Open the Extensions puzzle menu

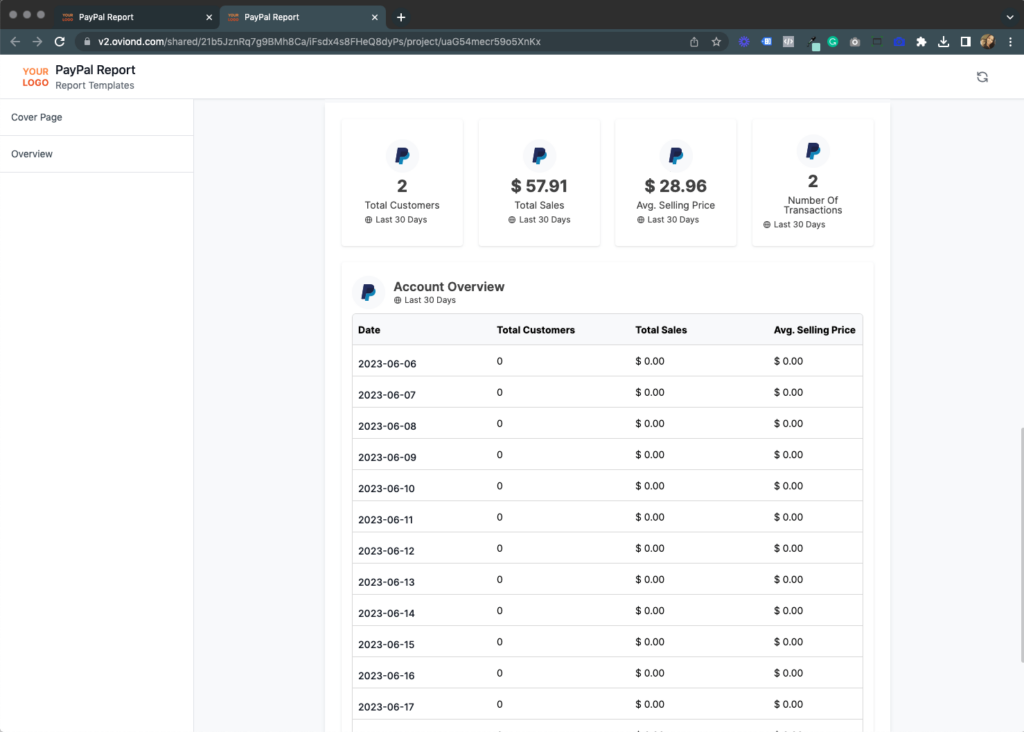921,42
